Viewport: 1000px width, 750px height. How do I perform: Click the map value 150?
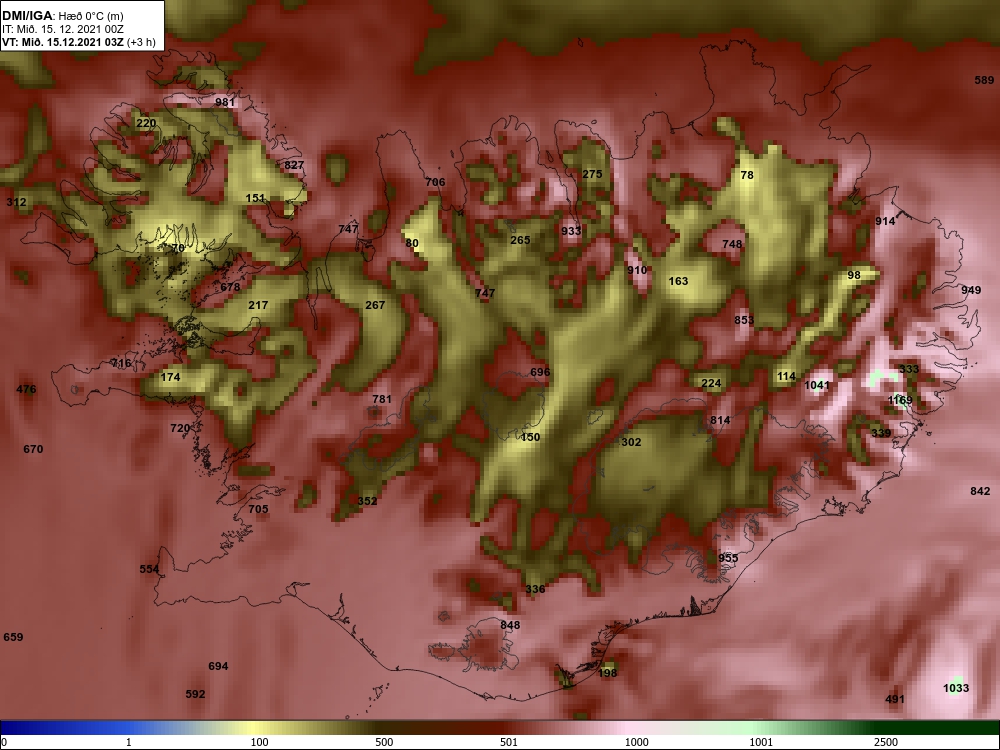click(531, 438)
